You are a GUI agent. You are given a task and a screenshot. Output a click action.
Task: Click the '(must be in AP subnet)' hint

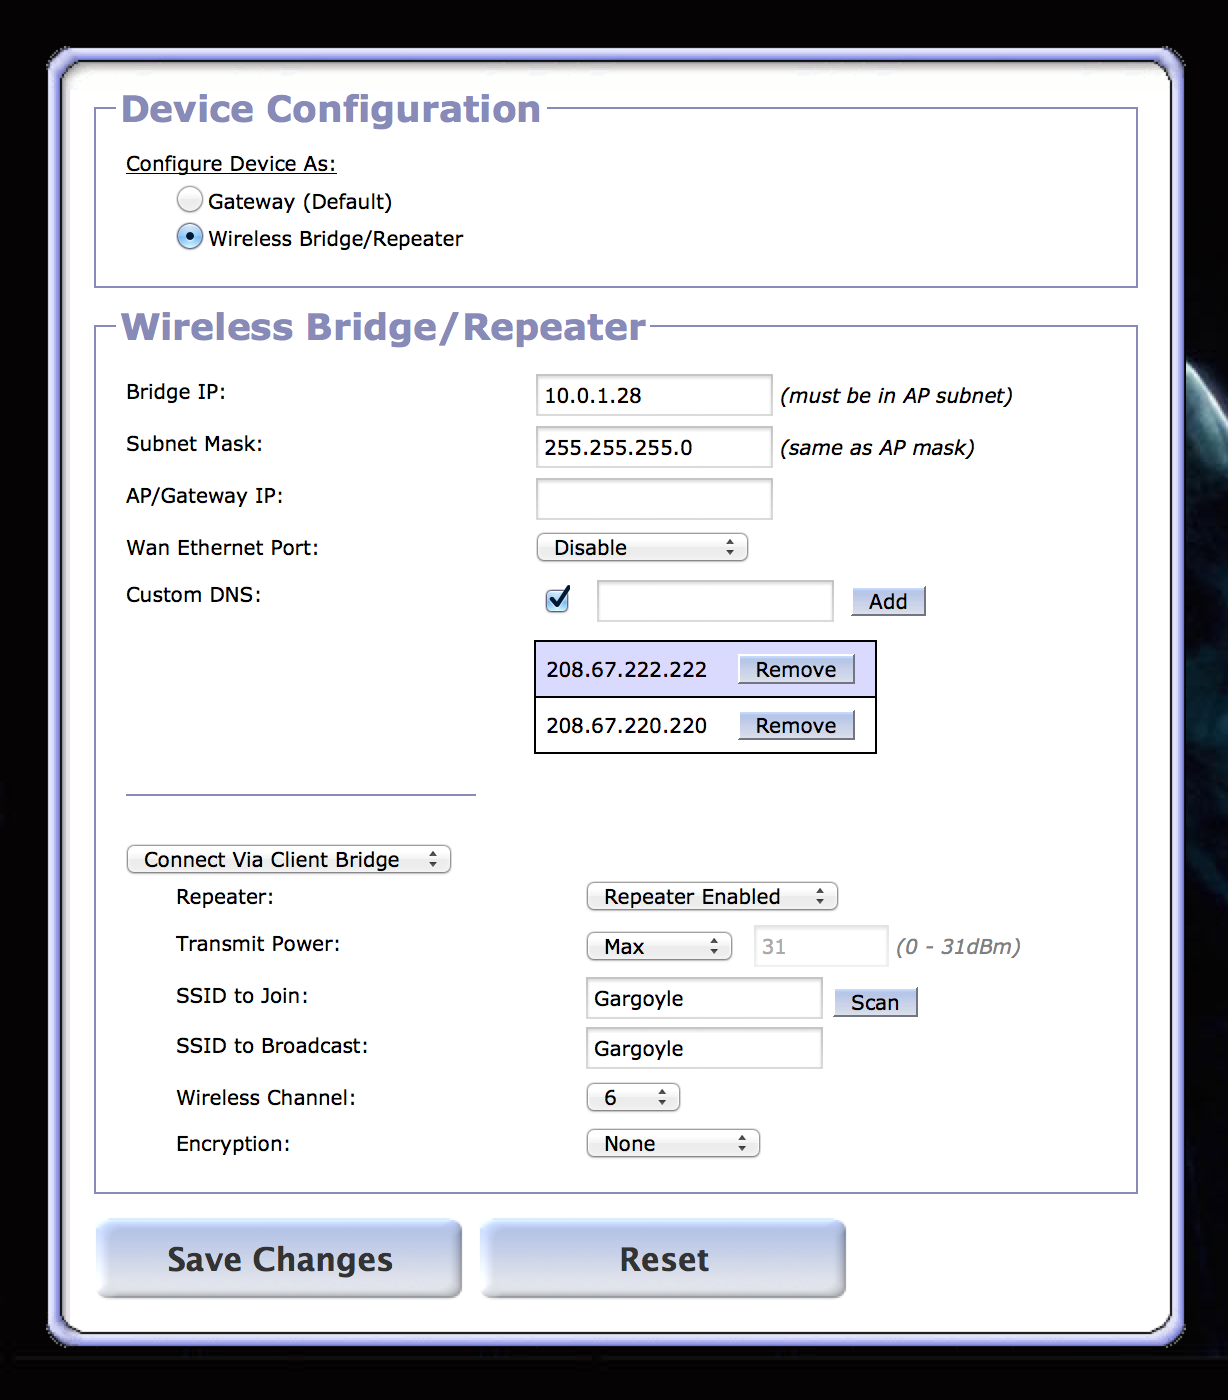click(896, 396)
